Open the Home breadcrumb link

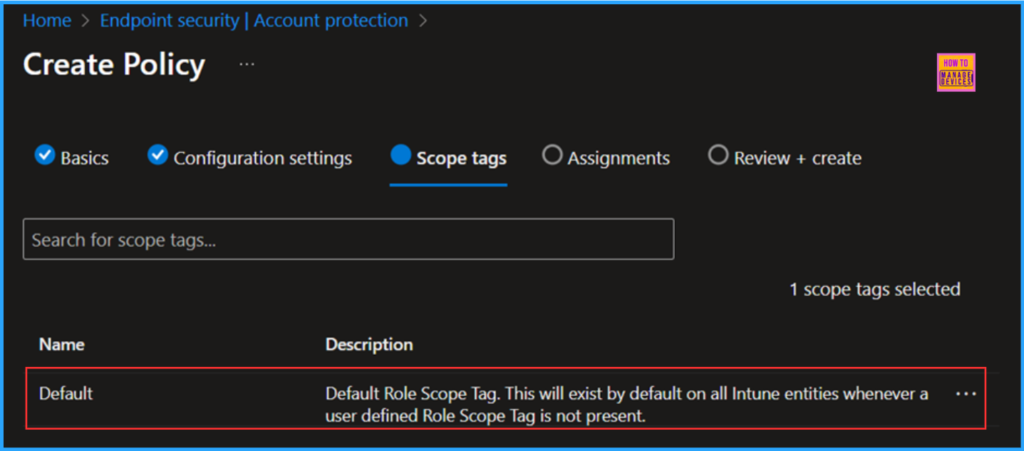(47, 21)
